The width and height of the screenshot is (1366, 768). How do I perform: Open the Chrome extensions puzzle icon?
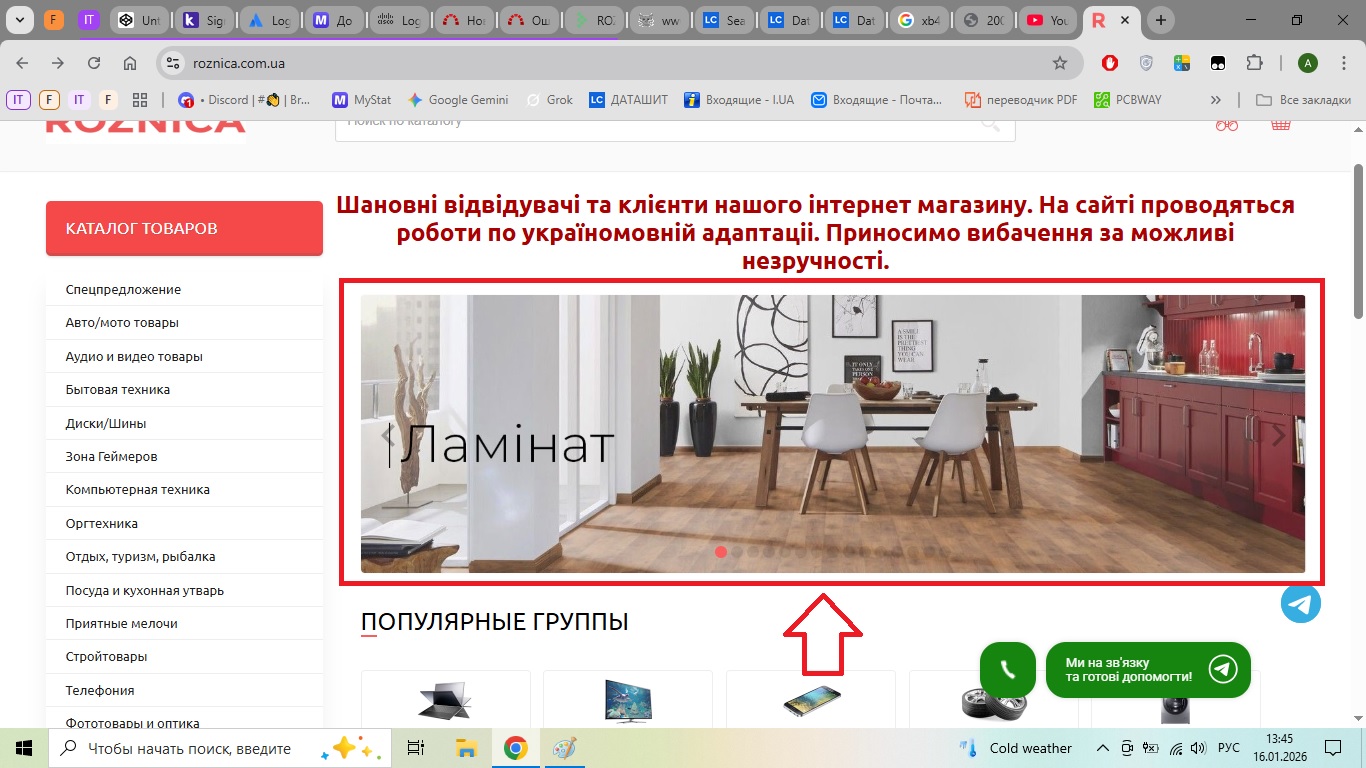click(x=1254, y=63)
